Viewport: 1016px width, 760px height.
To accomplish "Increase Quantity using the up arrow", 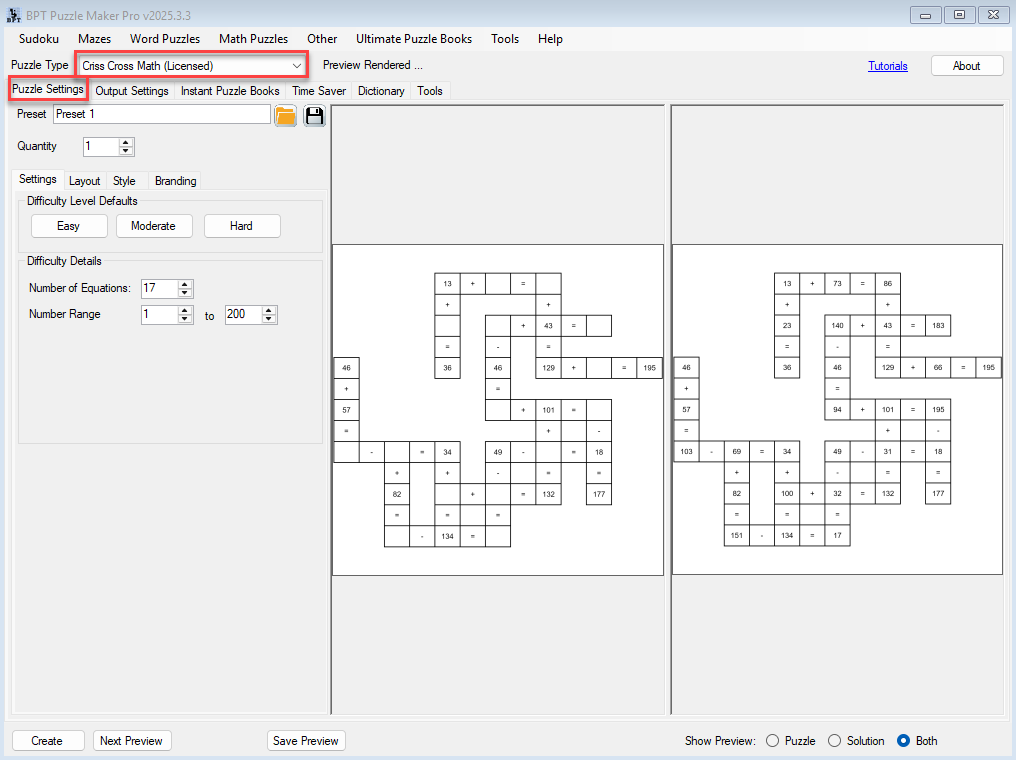I will [126, 143].
